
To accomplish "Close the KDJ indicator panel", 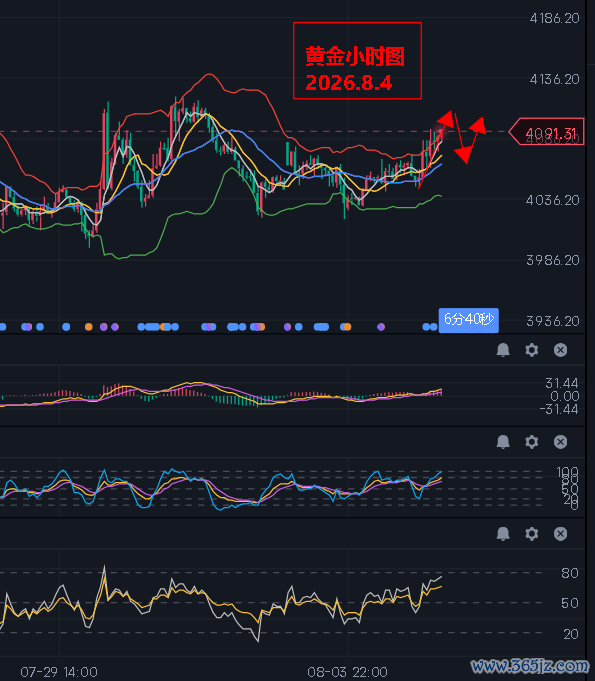I will [560, 442].
